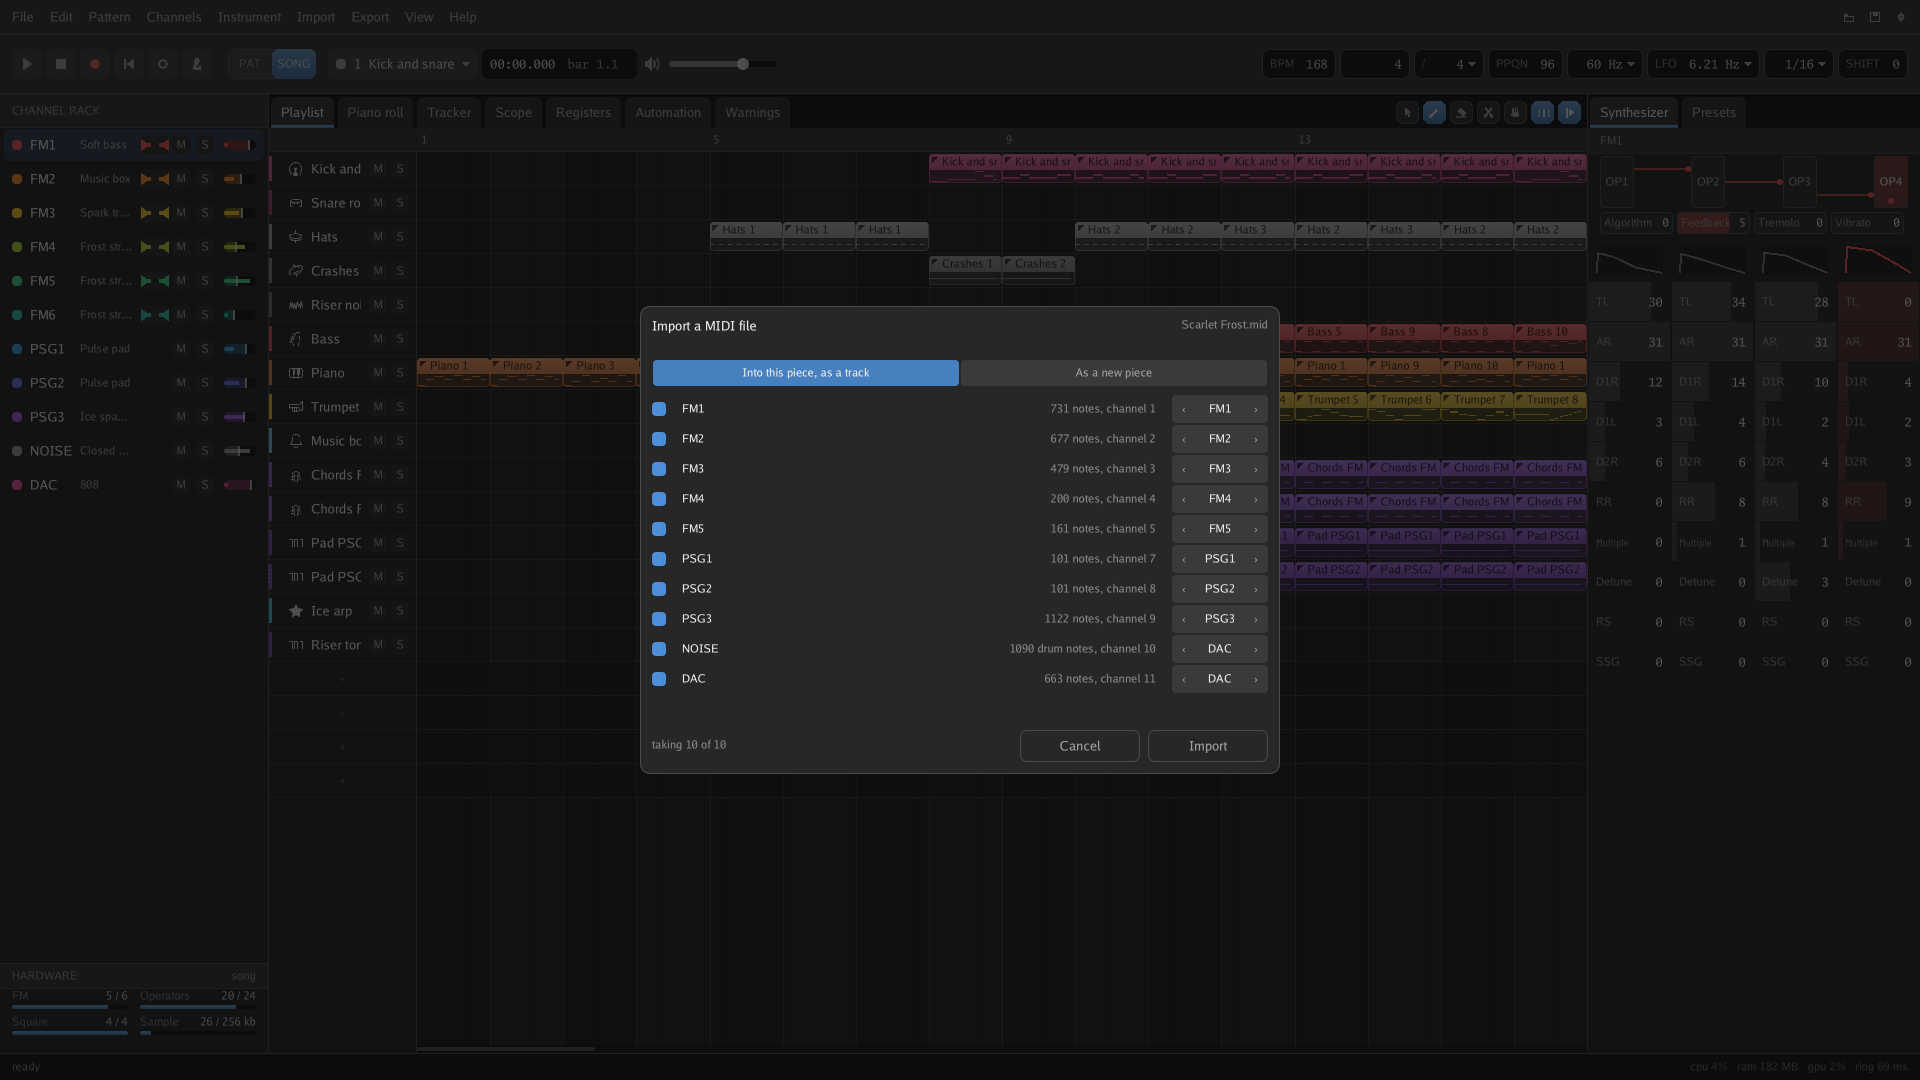Click next-channel arrow on the PSG3 row
1920x1080 pixels.
pyautogui.click(x=1256, y=619)
